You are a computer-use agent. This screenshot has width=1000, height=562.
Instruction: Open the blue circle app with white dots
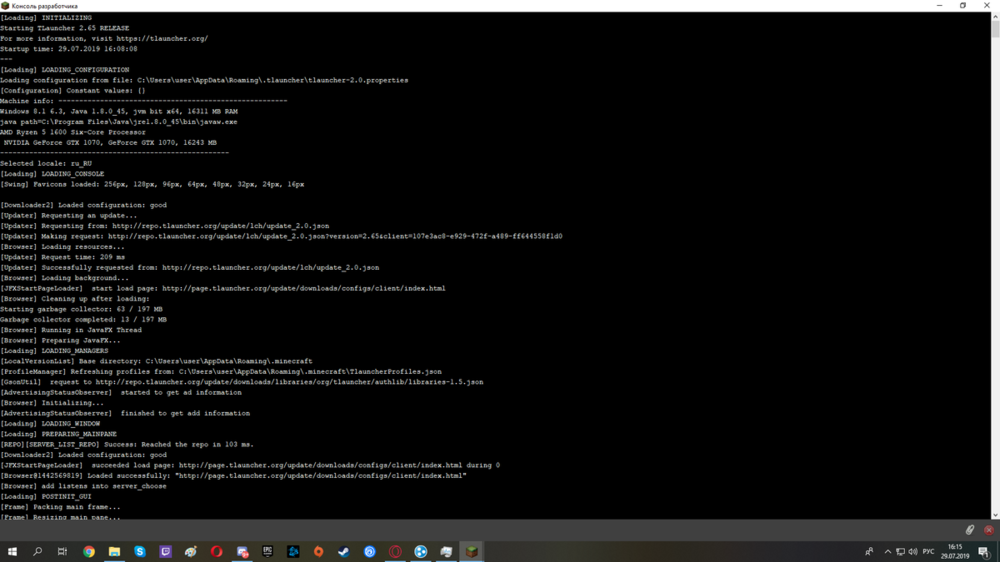pyautogui.click(x=420, y=551)
